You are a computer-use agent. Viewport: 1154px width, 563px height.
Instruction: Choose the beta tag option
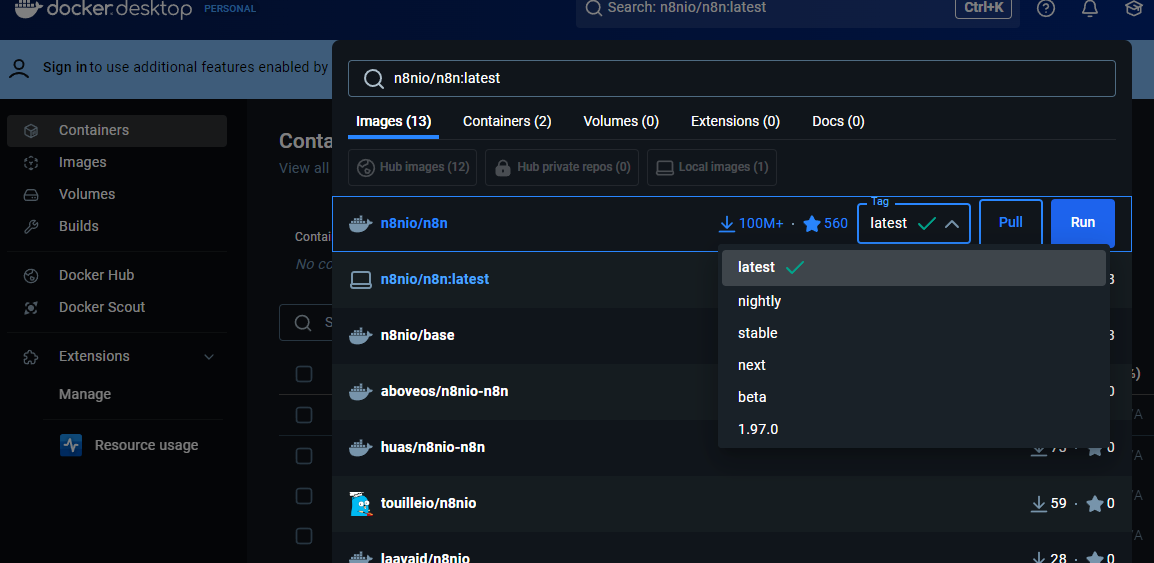(913, 397)
